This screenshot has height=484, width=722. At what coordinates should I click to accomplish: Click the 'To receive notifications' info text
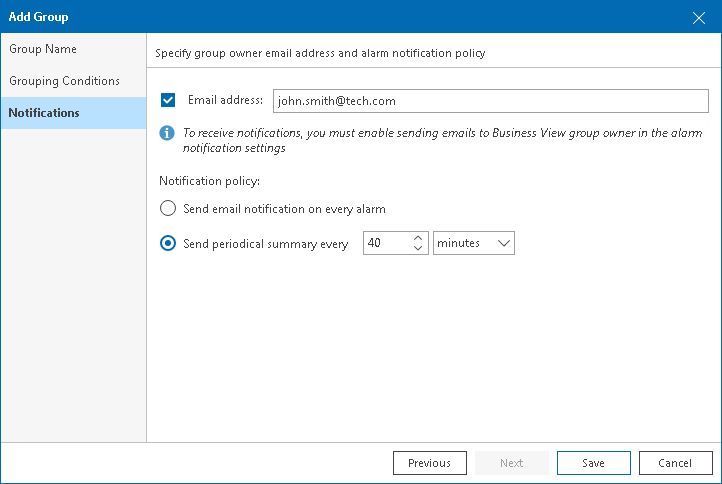[x=443, y=140]
